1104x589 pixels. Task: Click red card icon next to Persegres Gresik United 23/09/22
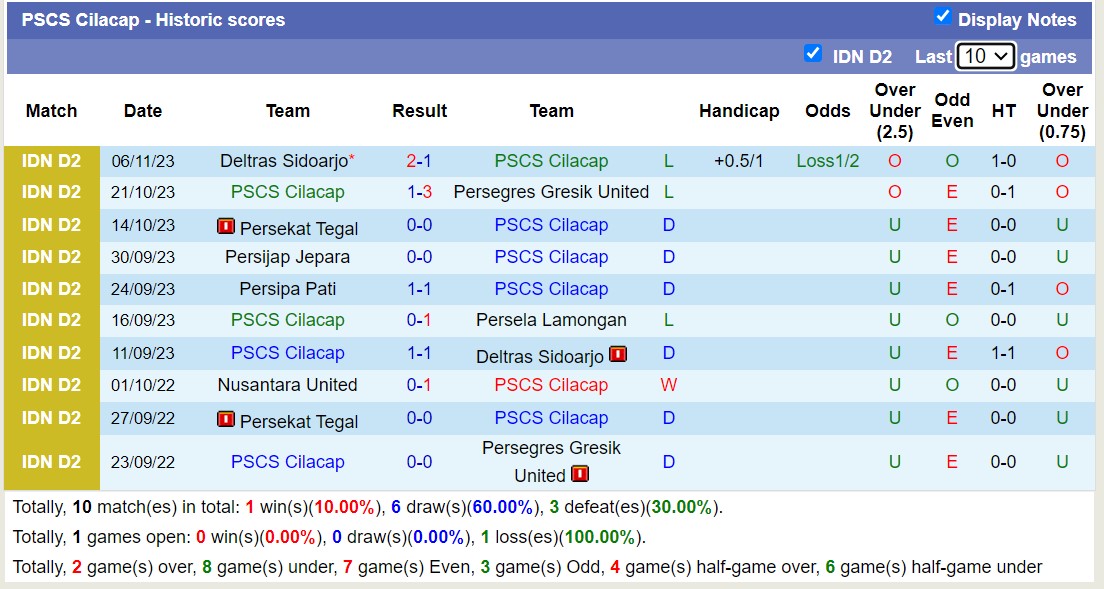[580, 474]
